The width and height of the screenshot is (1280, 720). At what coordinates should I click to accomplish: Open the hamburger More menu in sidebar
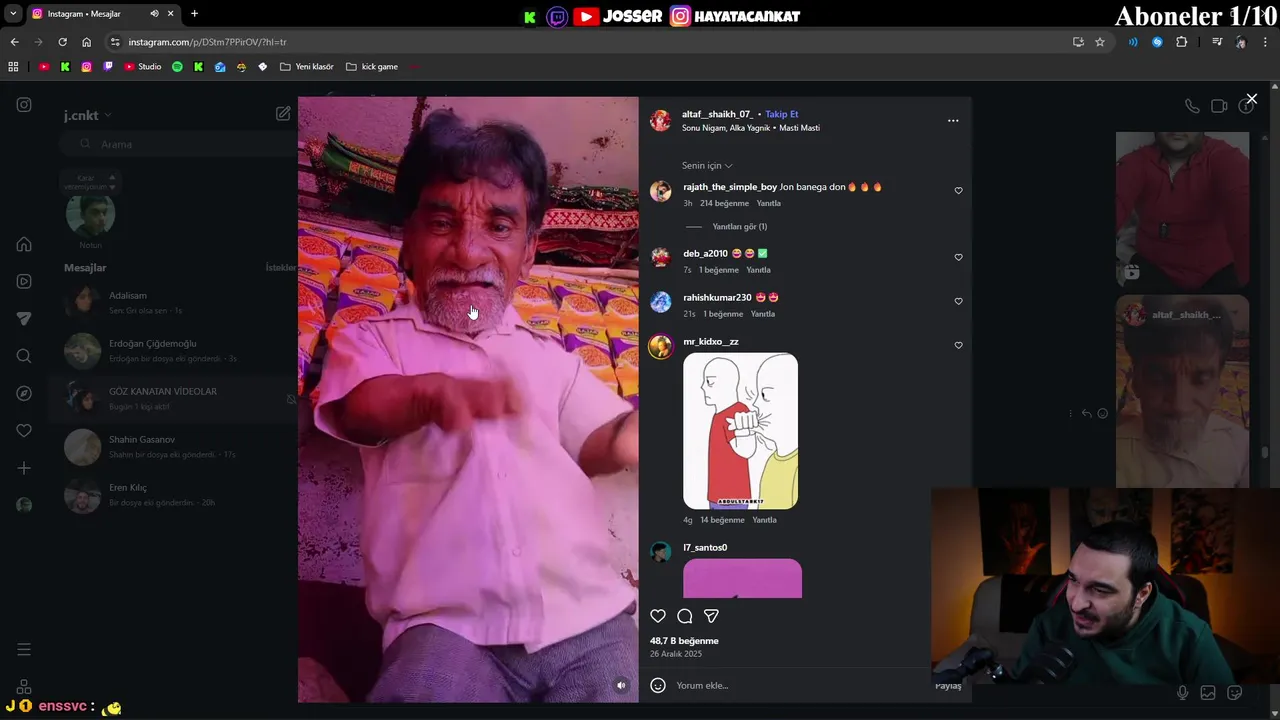[24, 650]
